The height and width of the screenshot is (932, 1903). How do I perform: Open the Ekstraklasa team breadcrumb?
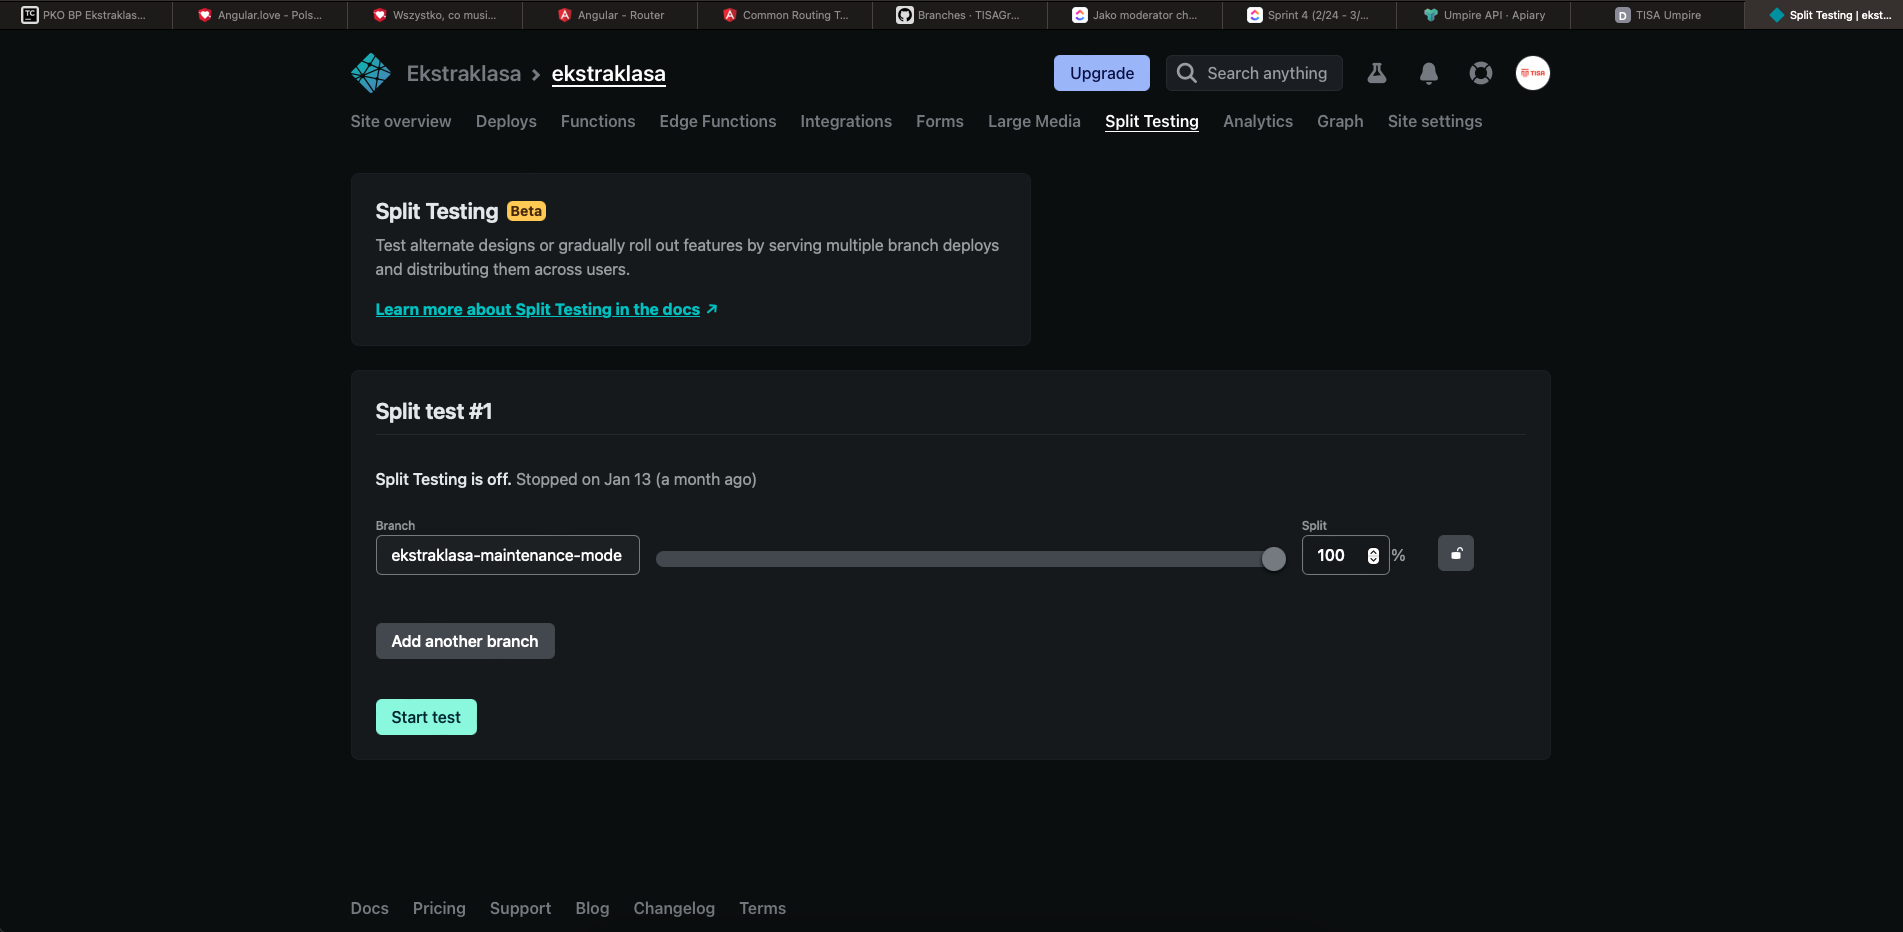click(x=464, y=73)
